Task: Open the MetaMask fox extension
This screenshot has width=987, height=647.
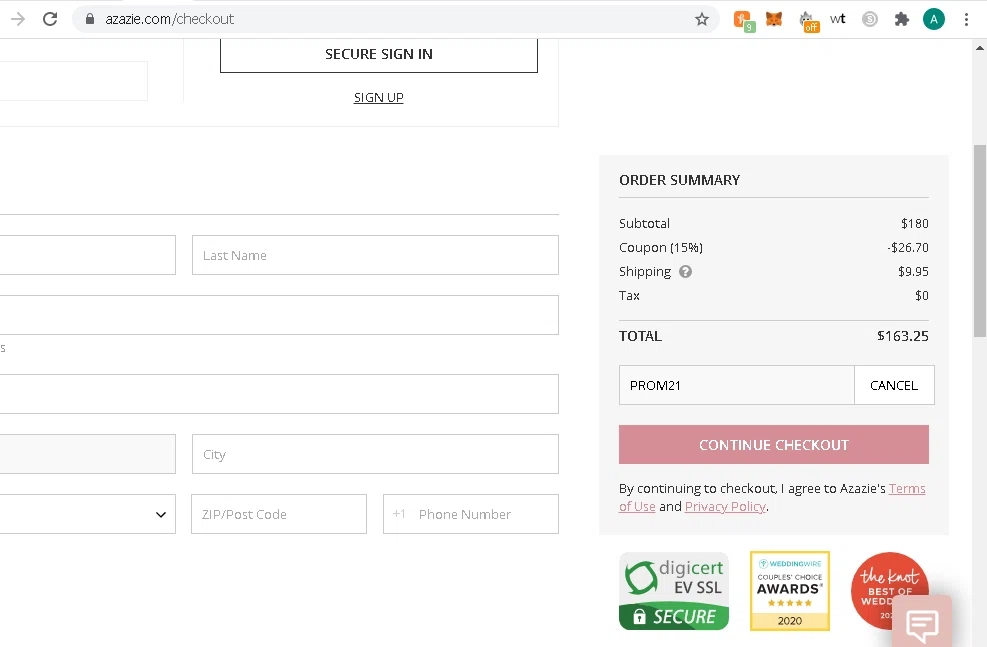Action: (774, 19)
